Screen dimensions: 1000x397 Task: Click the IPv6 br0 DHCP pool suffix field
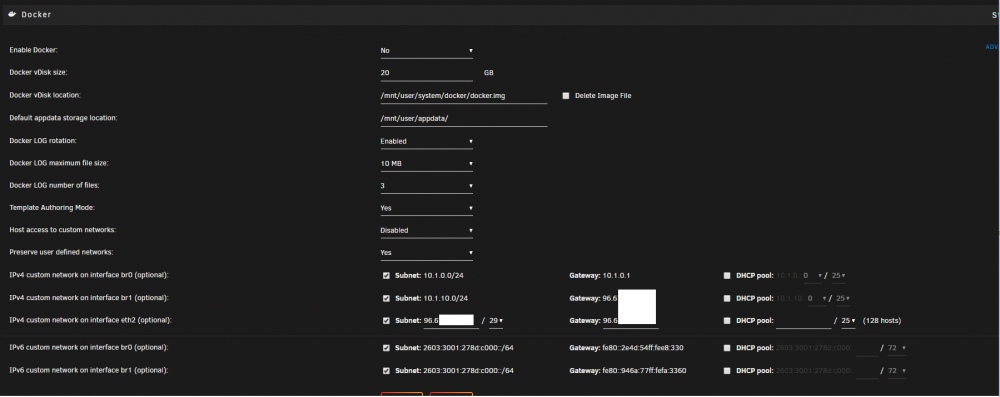867,348
